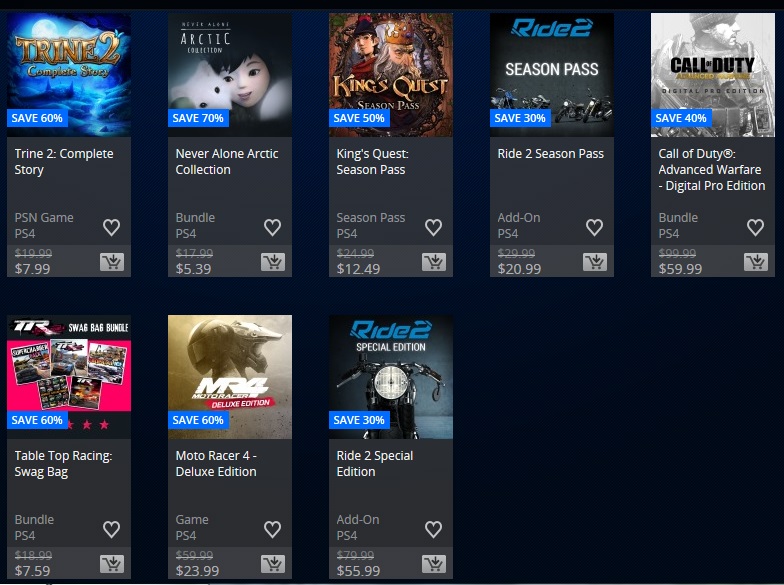The height and width of the screenshot is (585, 784).
Task: Add Ride 2 Special Edition to cart
Action: pos(434,564)
